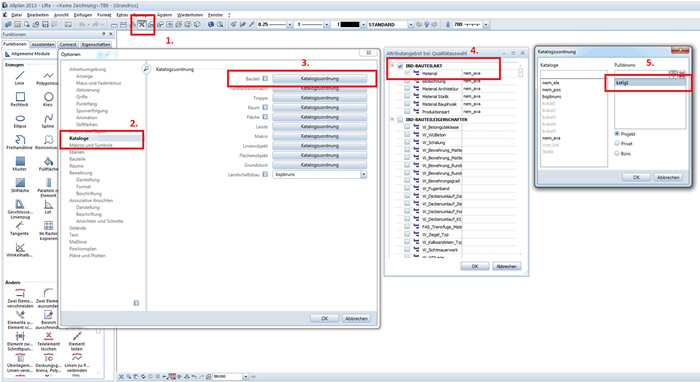Click the save diskette toolbar icon

pos(45,25)
